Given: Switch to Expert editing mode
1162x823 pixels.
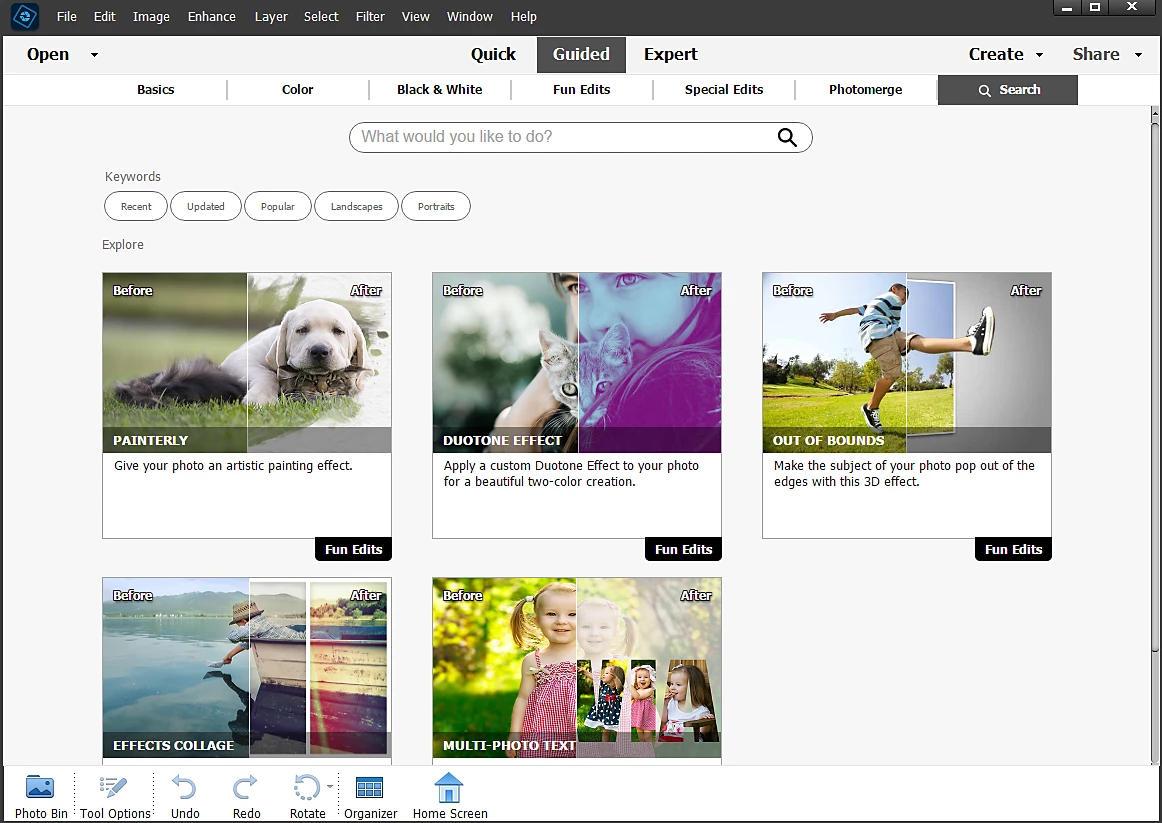Looking at the screenshot, I should 670,55.
